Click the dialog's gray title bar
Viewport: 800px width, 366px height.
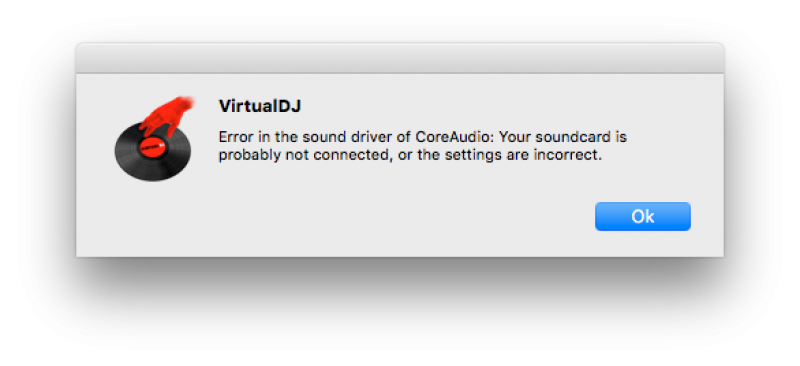[x=400, y=58]
